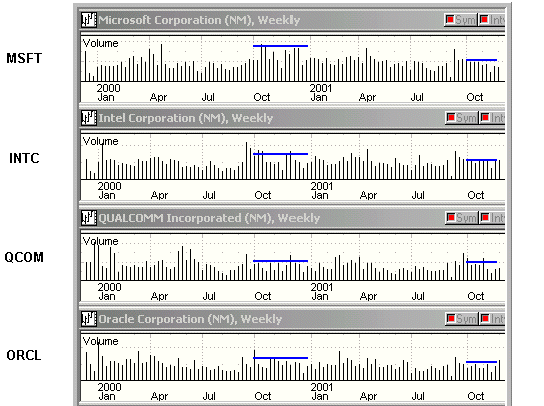
Task: Select the Microsoft Corporation (NM), Weekly title
Action: point(199,20)
